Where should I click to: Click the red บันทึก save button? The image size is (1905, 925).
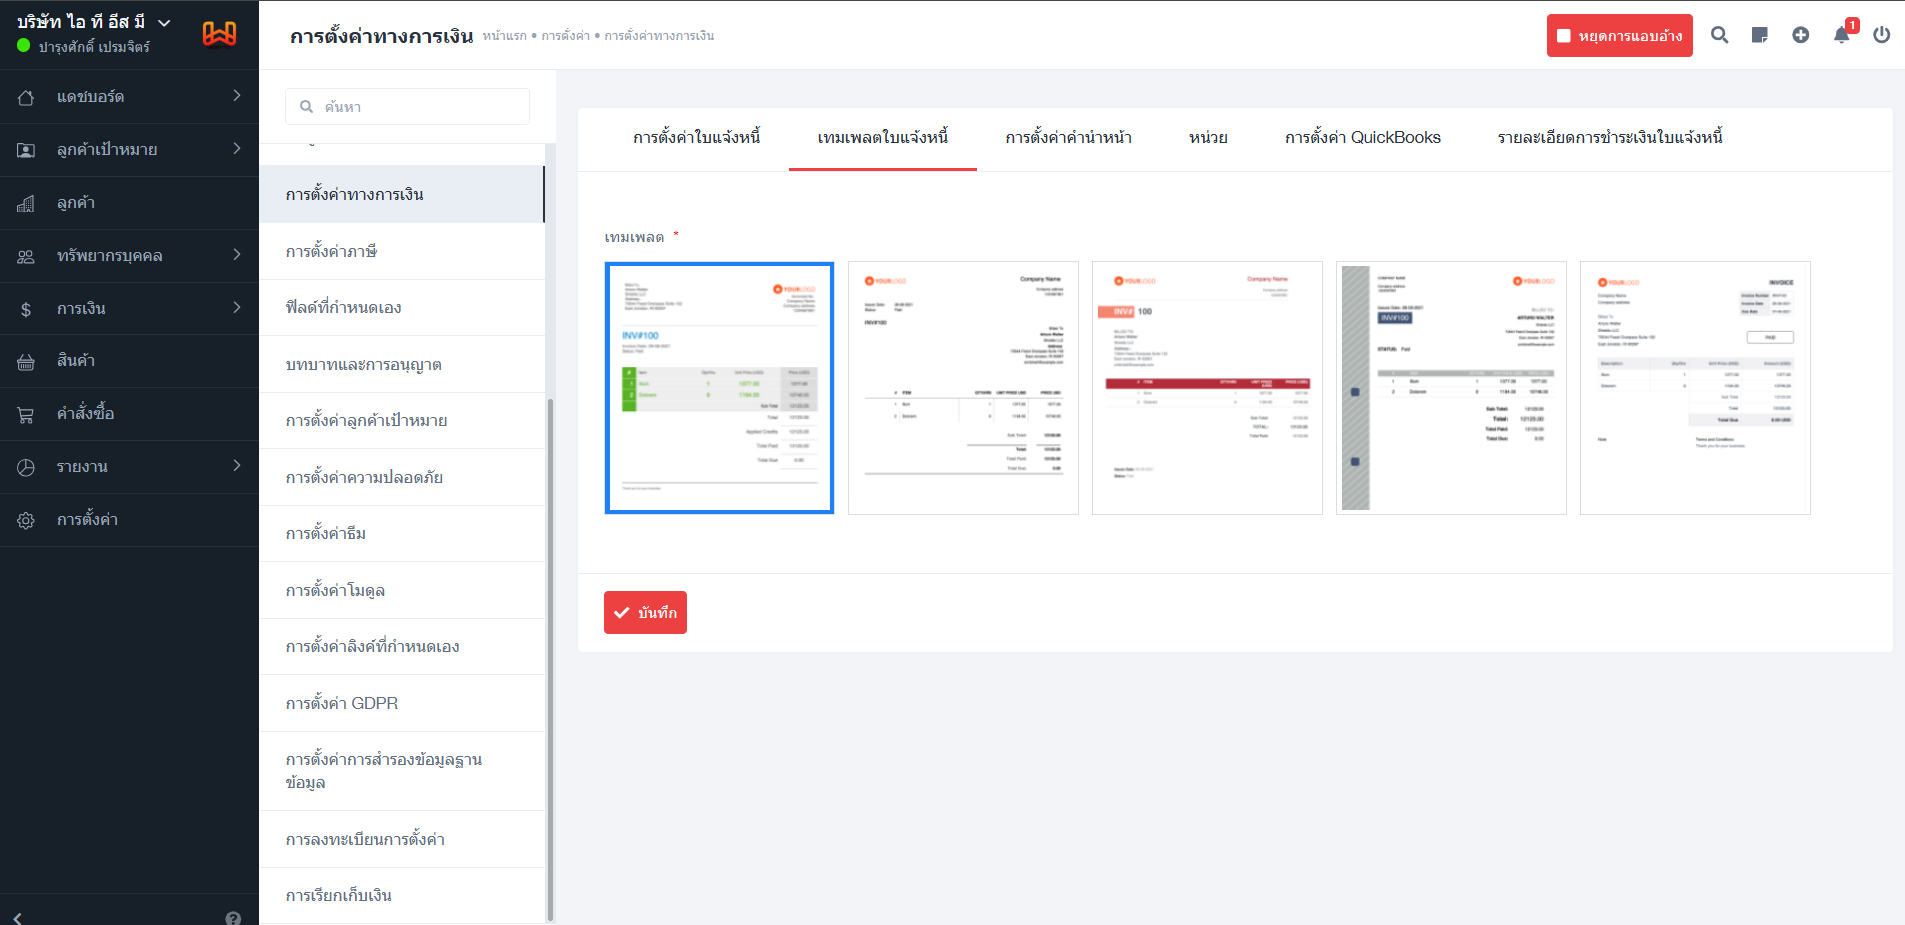click(645, 612)
